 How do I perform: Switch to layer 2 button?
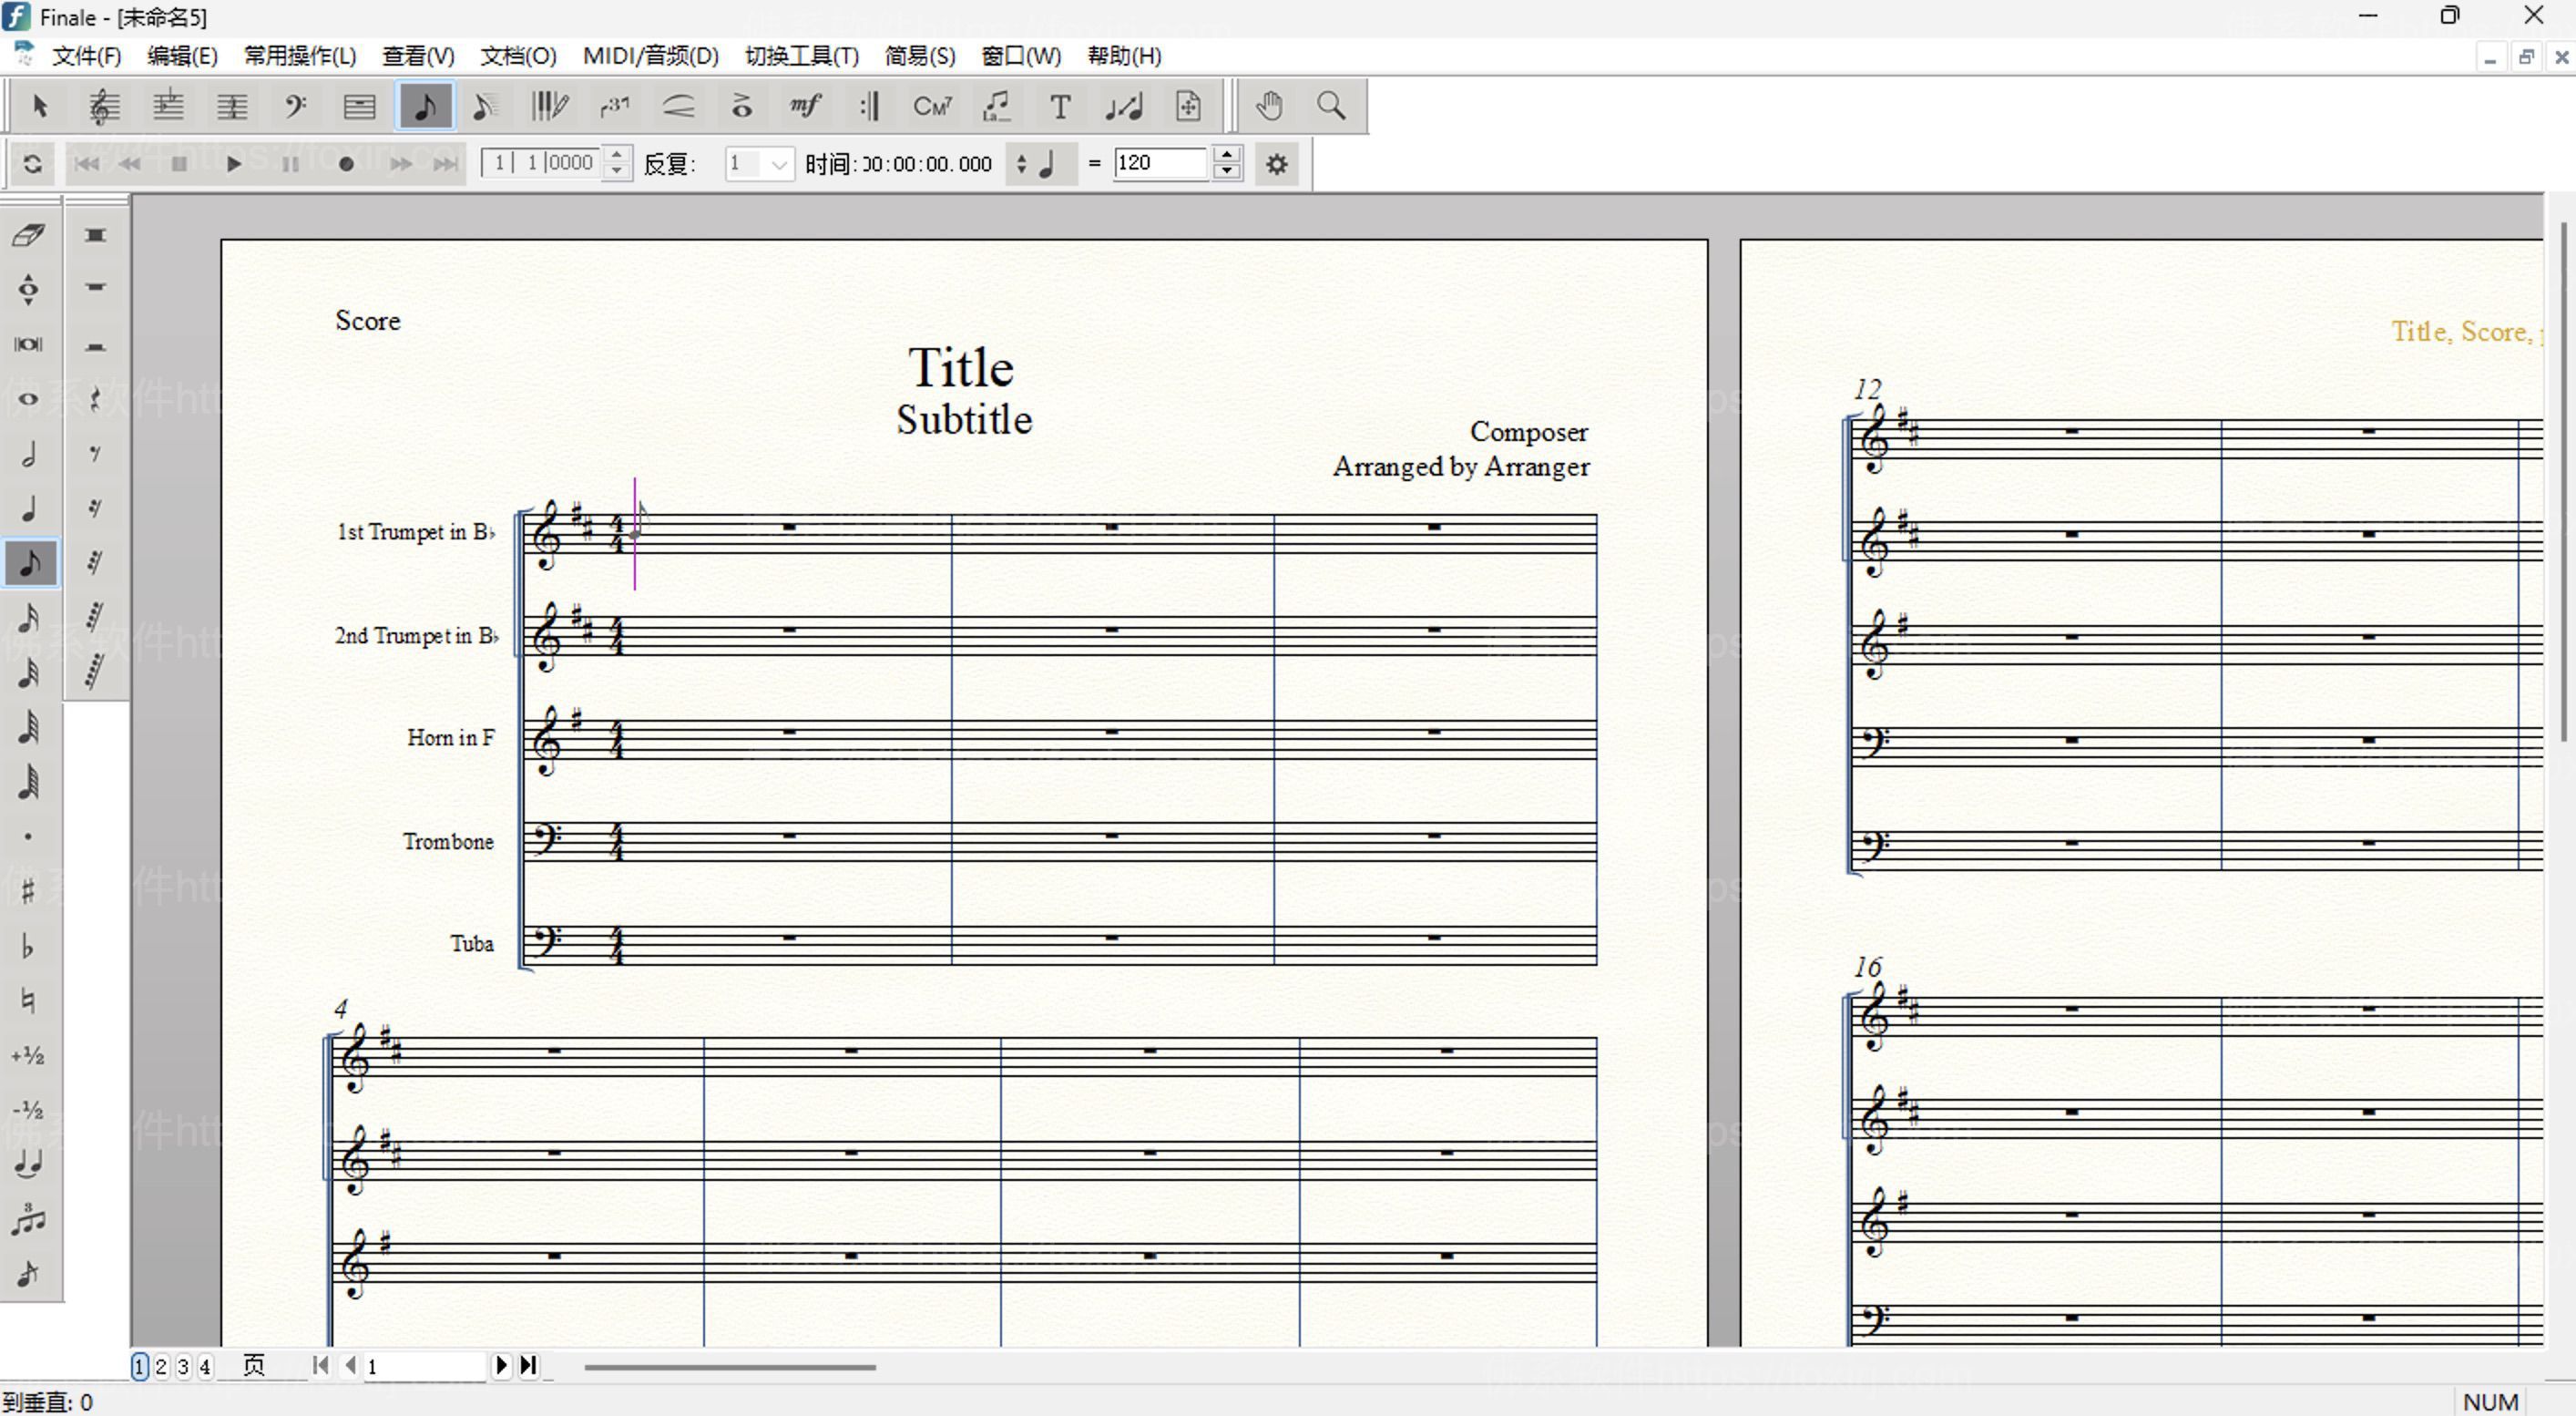pos(161,1366)
